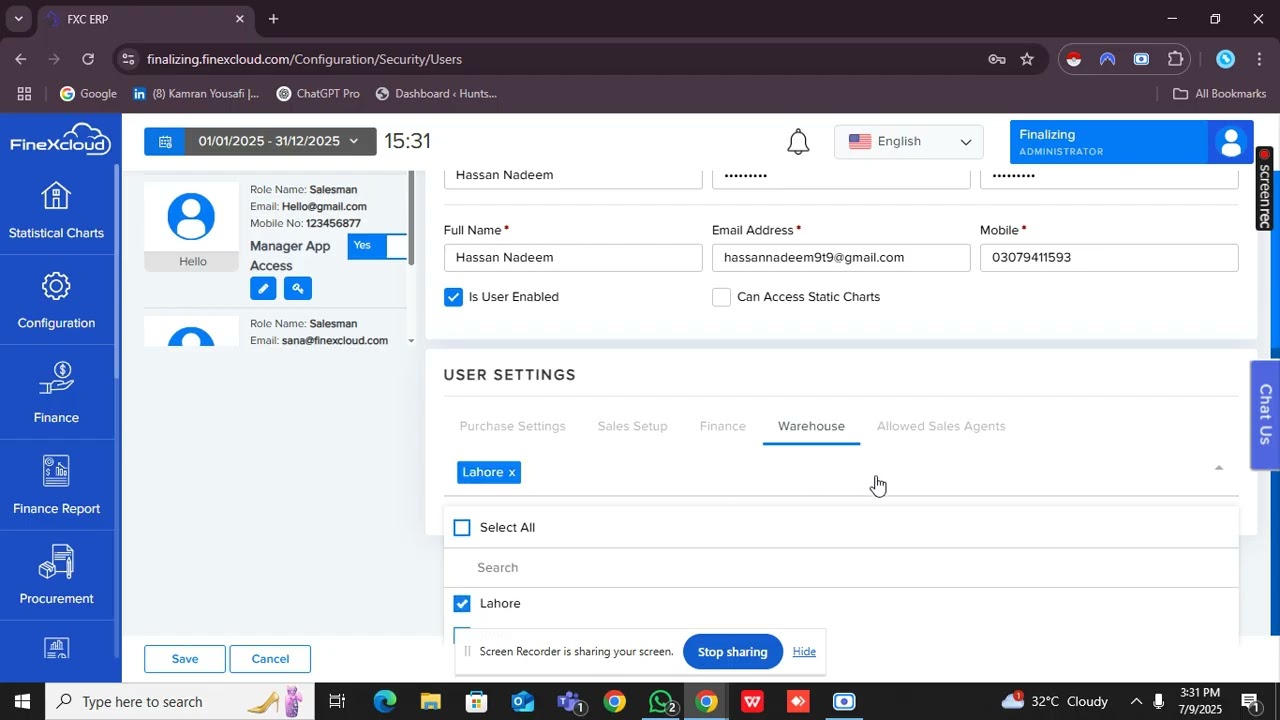This screenshot has width=1280, height=720.
Task: Open Chrome's tab search dropdown
Action: point(18,19)
